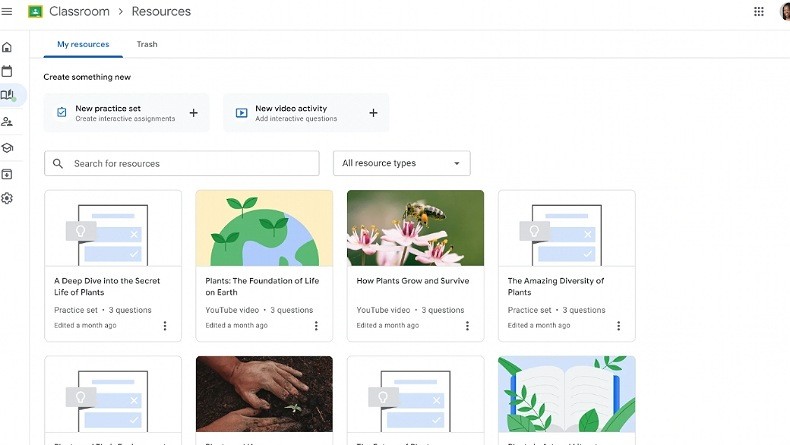Click the Classroom link in breadcrumb
The height and width of the screenshot is (445, 790).
(x=79, y=12)
